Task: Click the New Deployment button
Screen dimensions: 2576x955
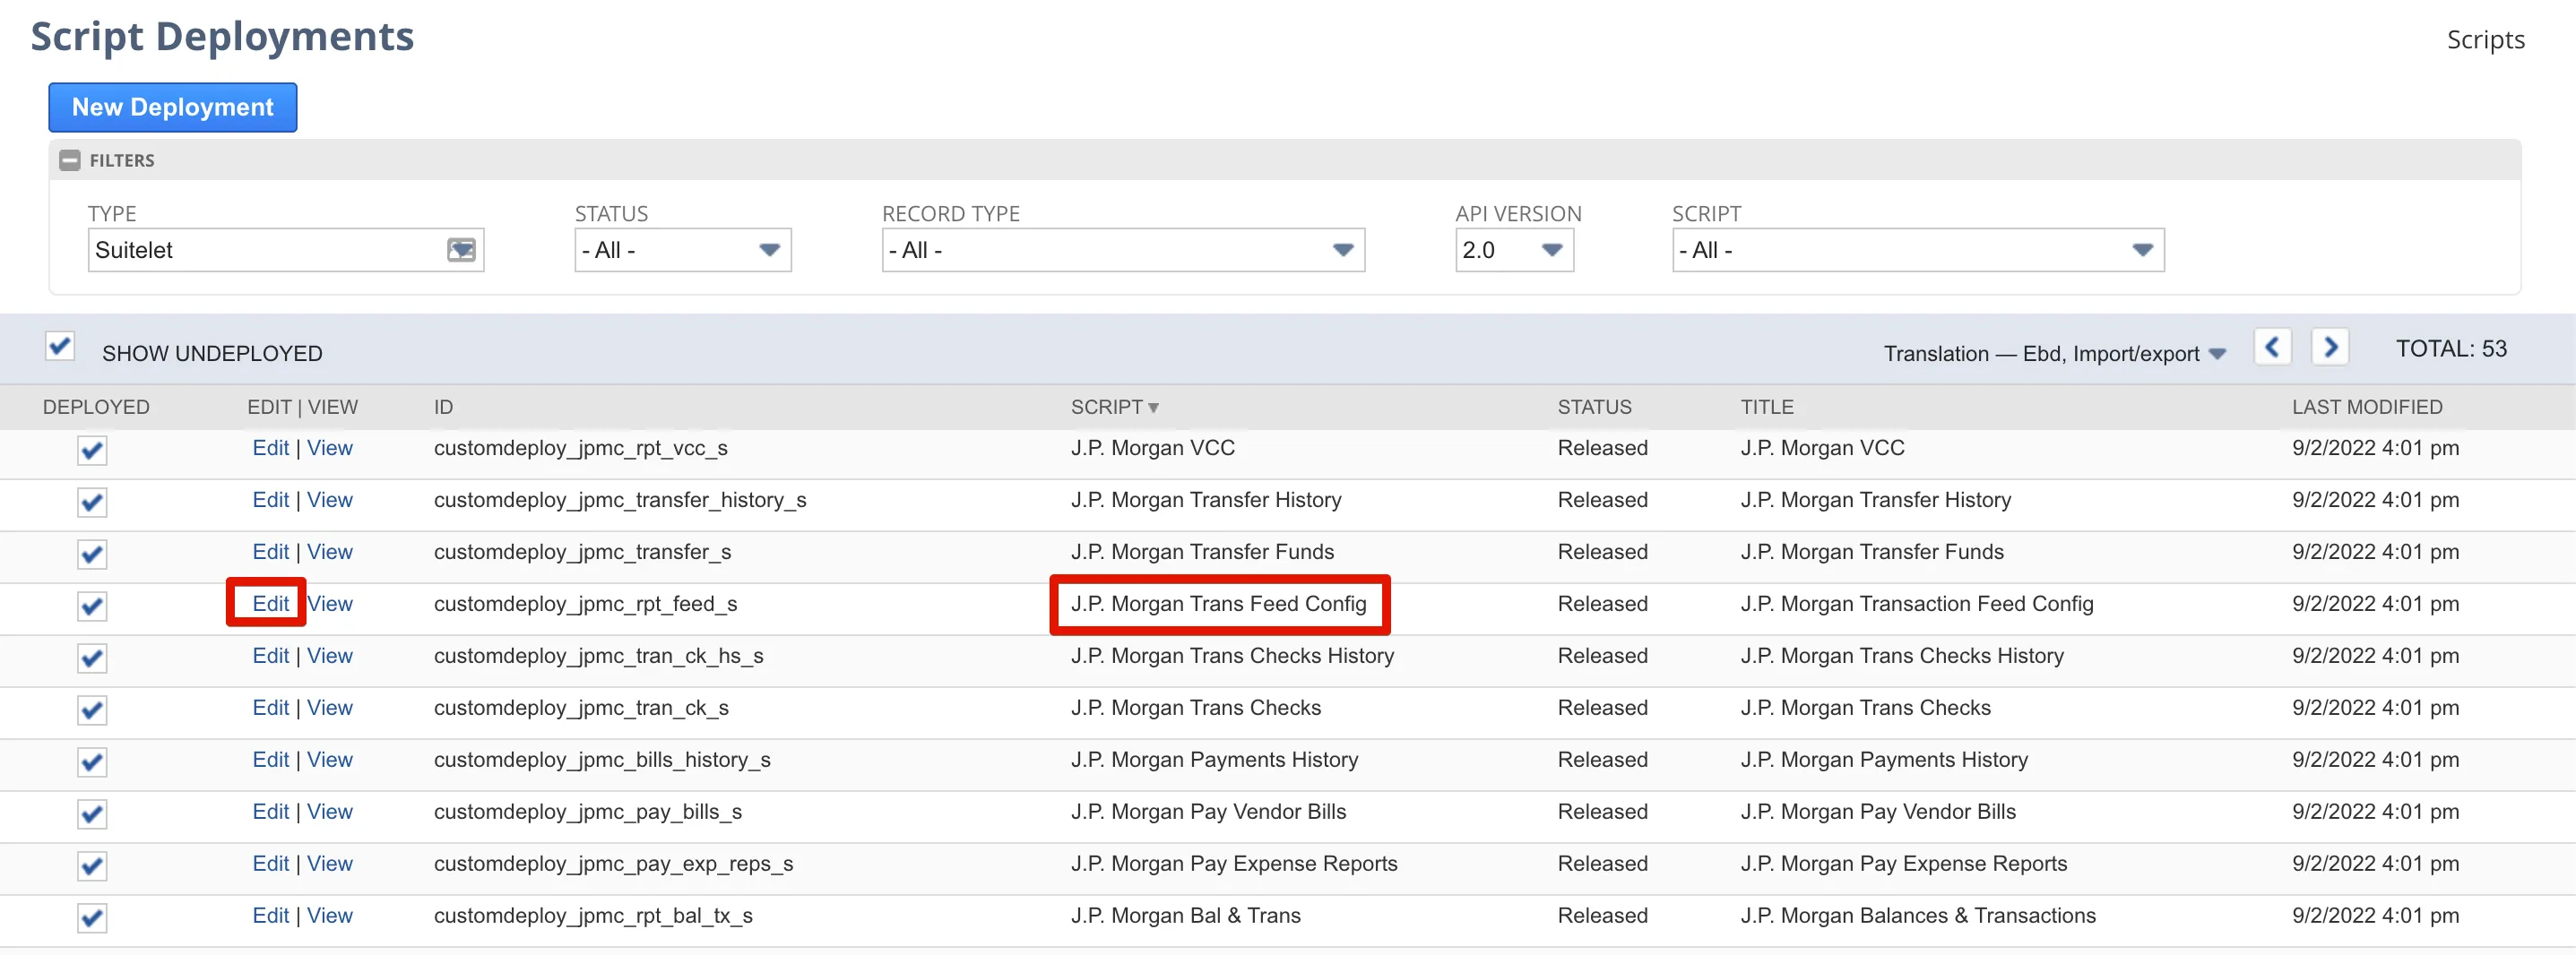Action: (173, 107)
